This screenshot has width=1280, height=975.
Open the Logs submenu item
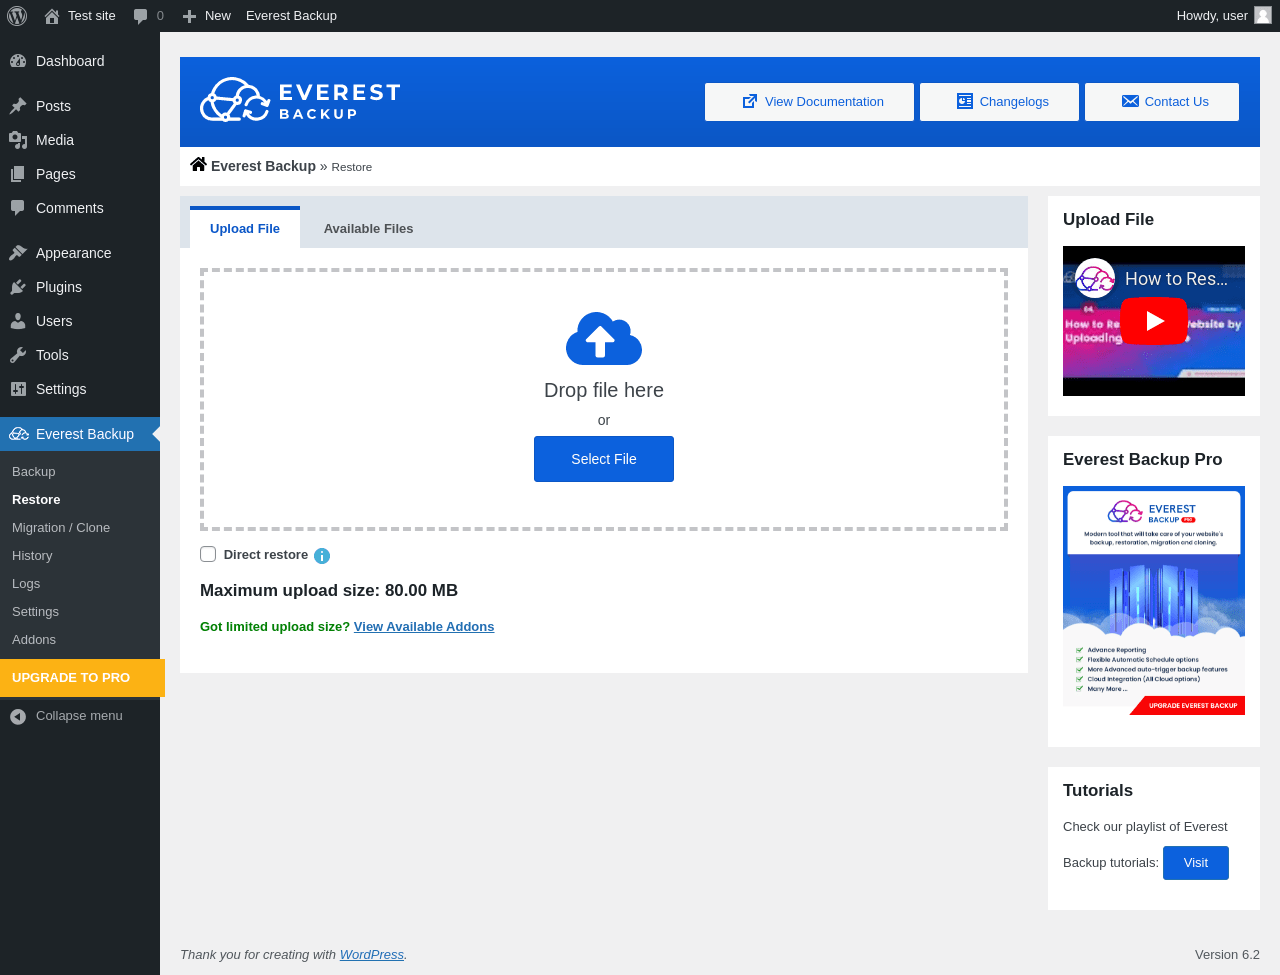coord(26,584)
